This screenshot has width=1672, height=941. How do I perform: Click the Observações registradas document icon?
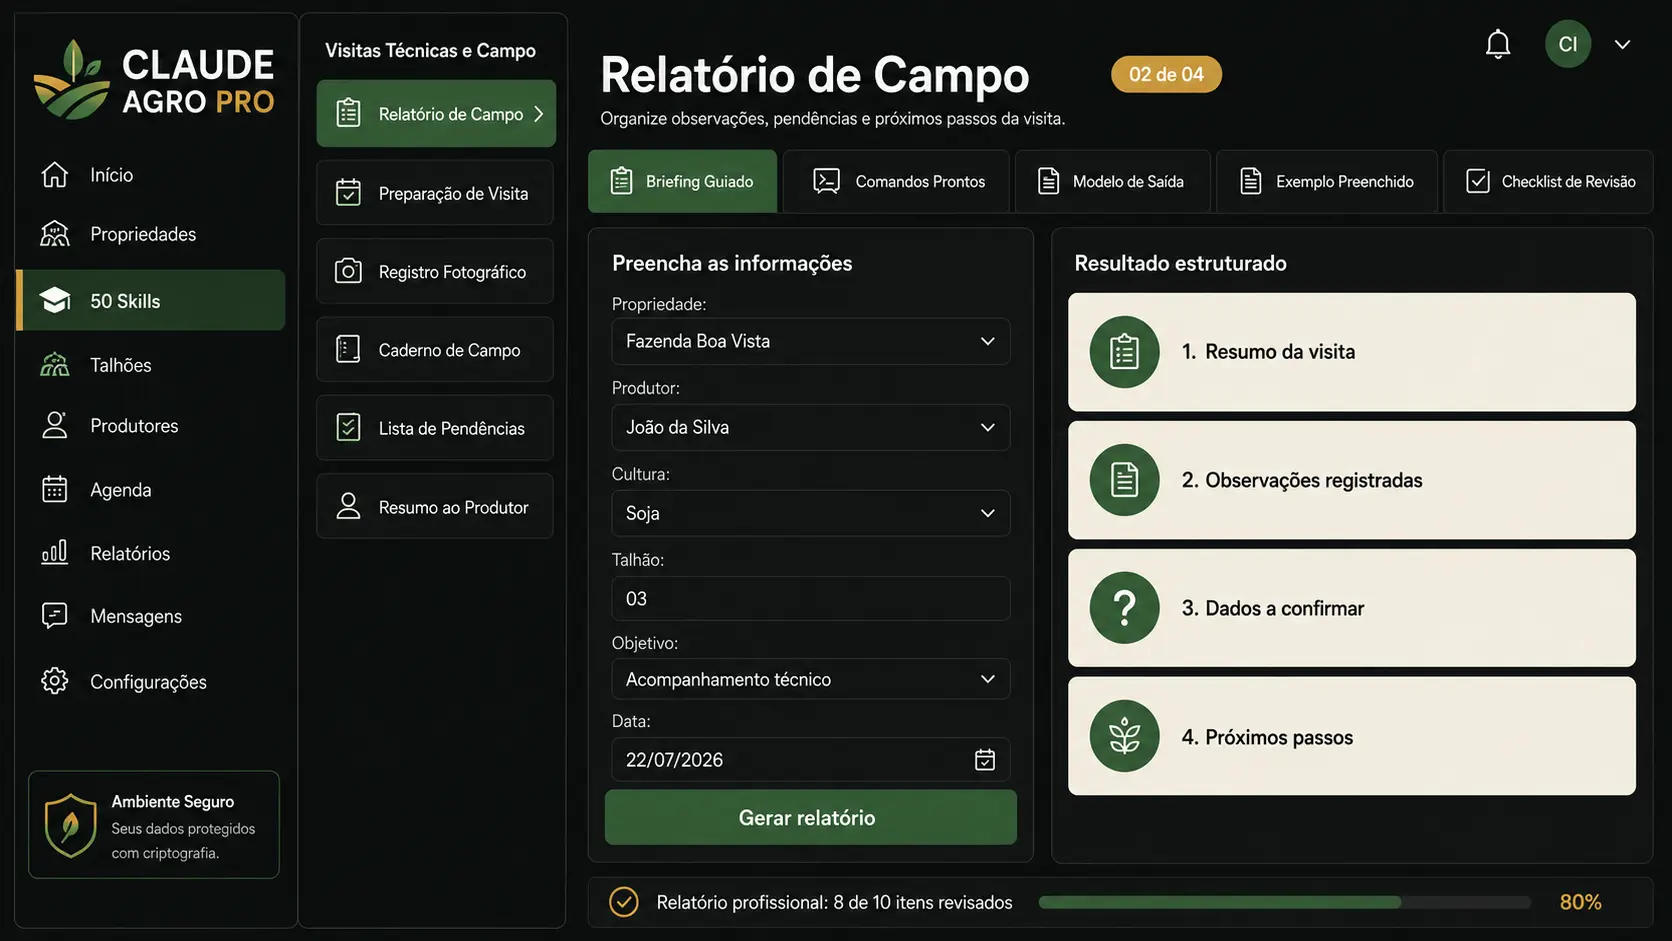coord(1124,480)
